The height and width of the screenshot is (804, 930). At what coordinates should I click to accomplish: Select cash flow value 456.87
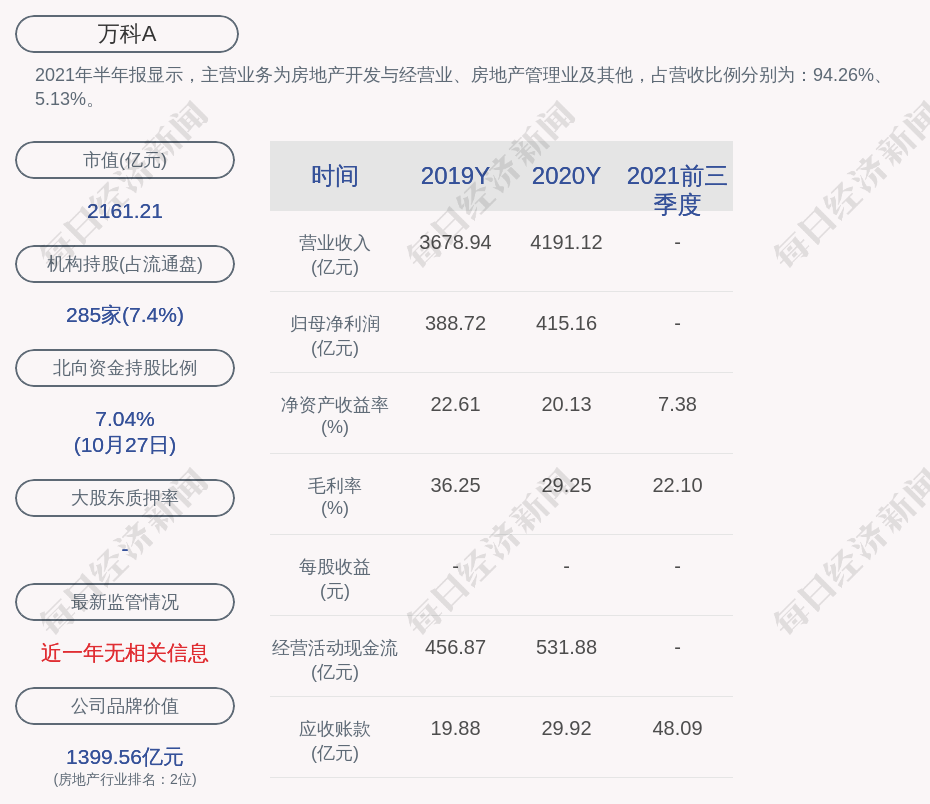(x=455, y=647)
